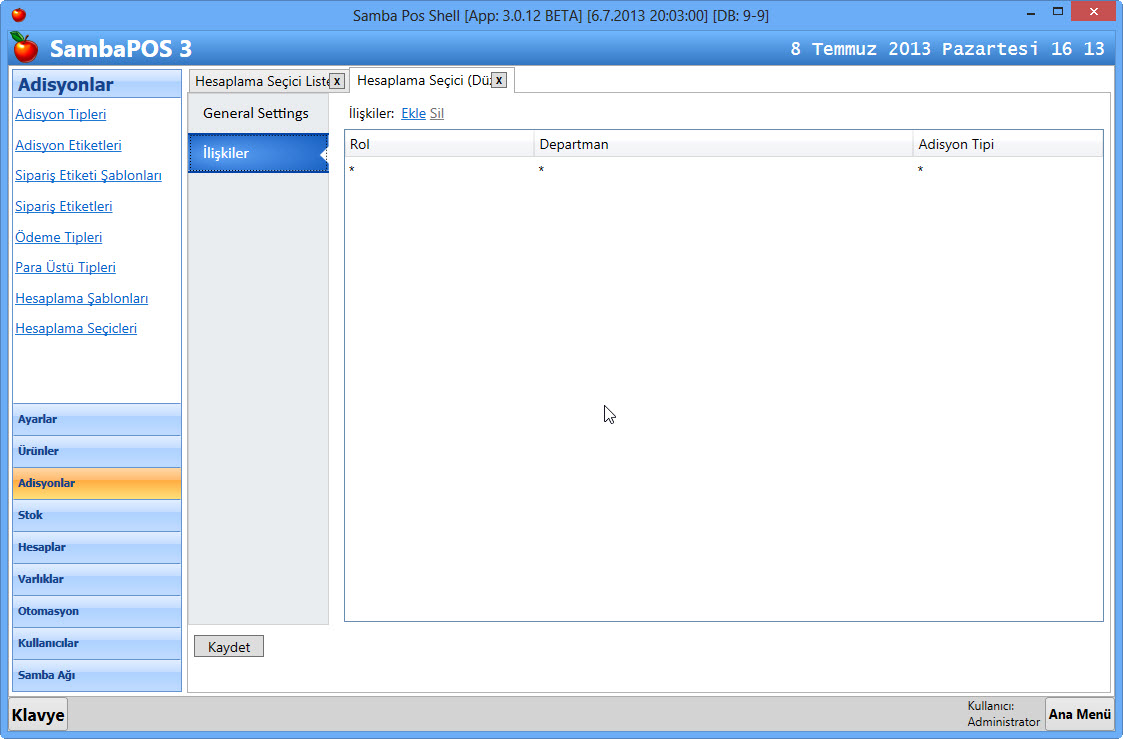Open Sipariş Etiketi Şablonları link
Image resolution: width=1123 pixels, height=739 pixels.
[88, 176]
